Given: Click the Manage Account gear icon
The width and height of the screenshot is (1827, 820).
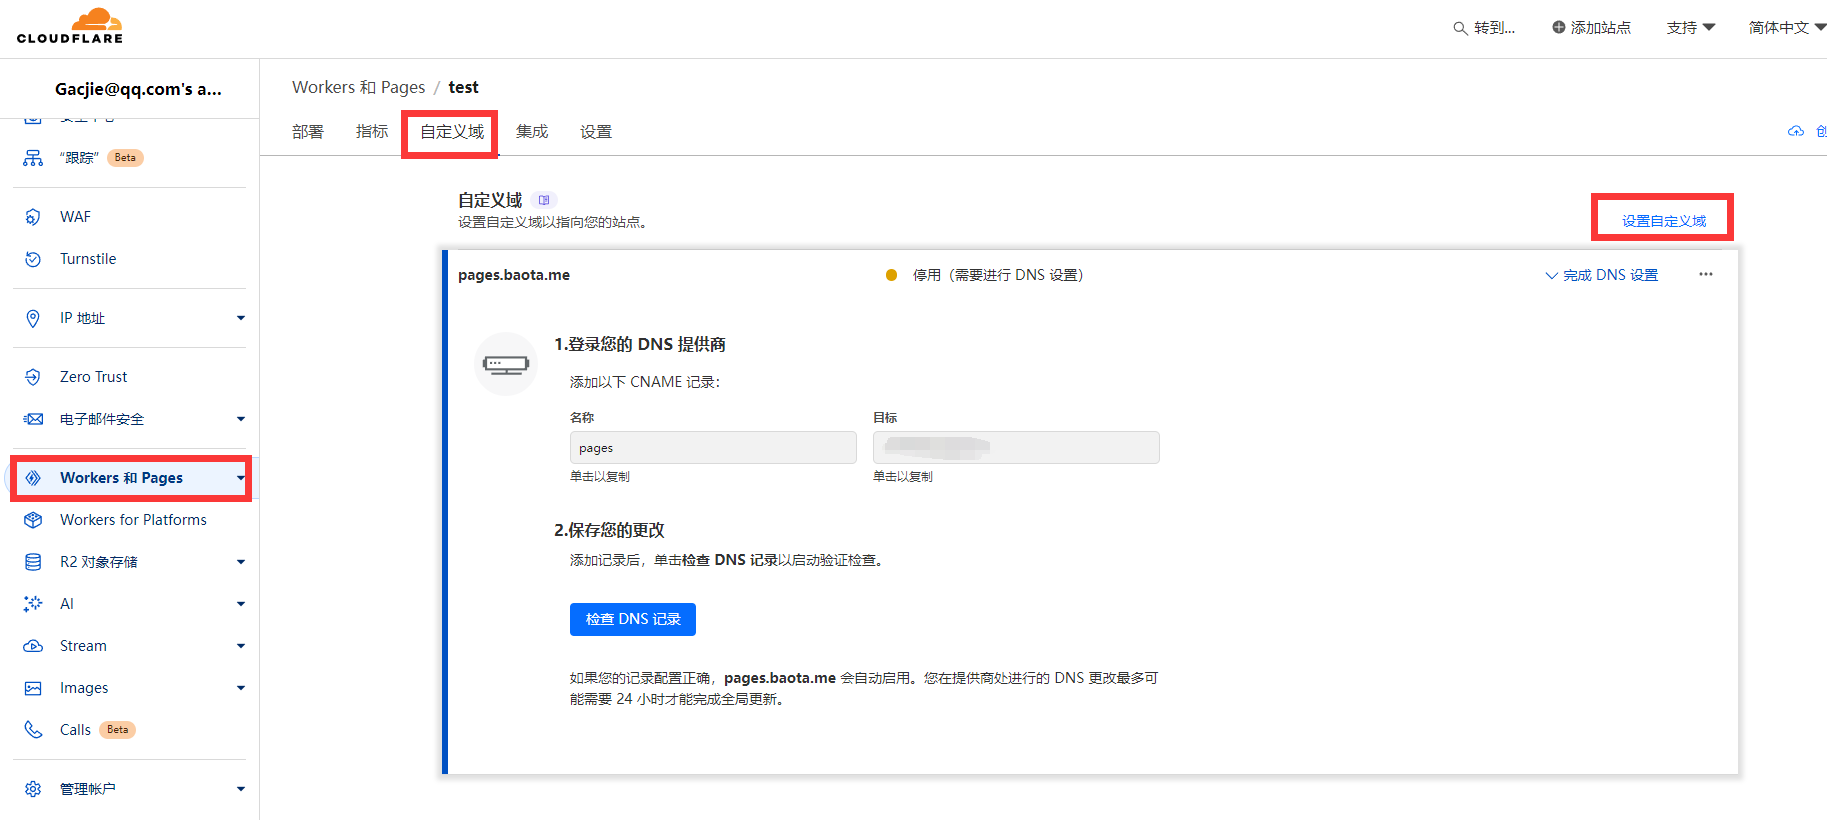Looking at the screenshot, I should (33, 789).
